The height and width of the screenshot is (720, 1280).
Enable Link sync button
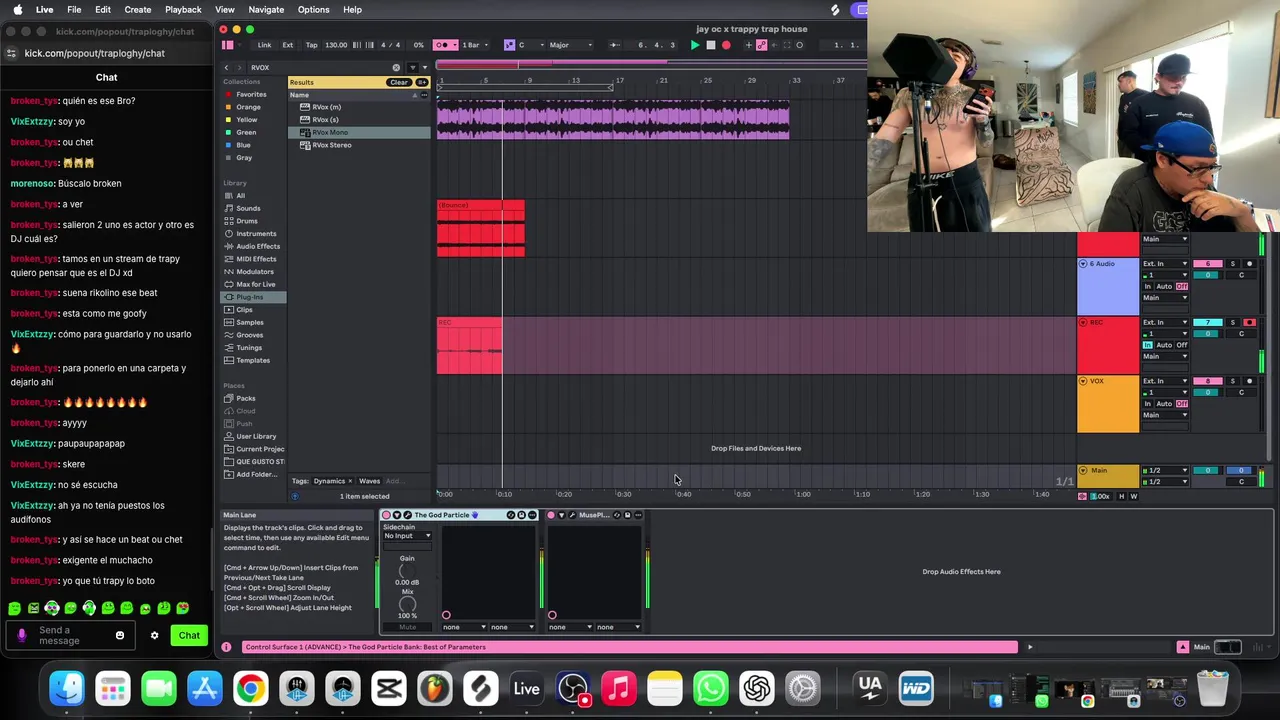coord(265,45)
